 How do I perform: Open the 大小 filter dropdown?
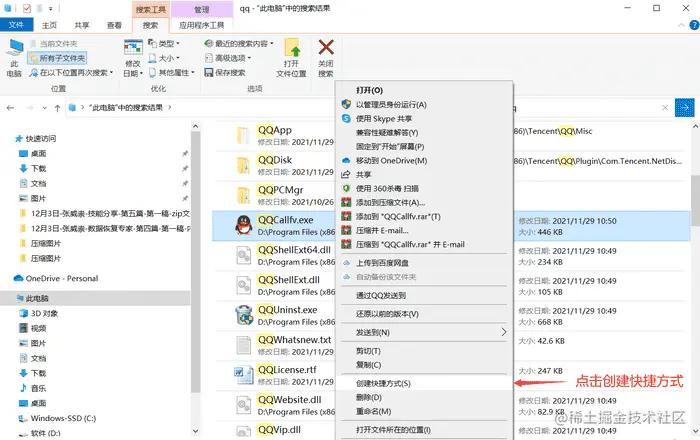(164, 58)
